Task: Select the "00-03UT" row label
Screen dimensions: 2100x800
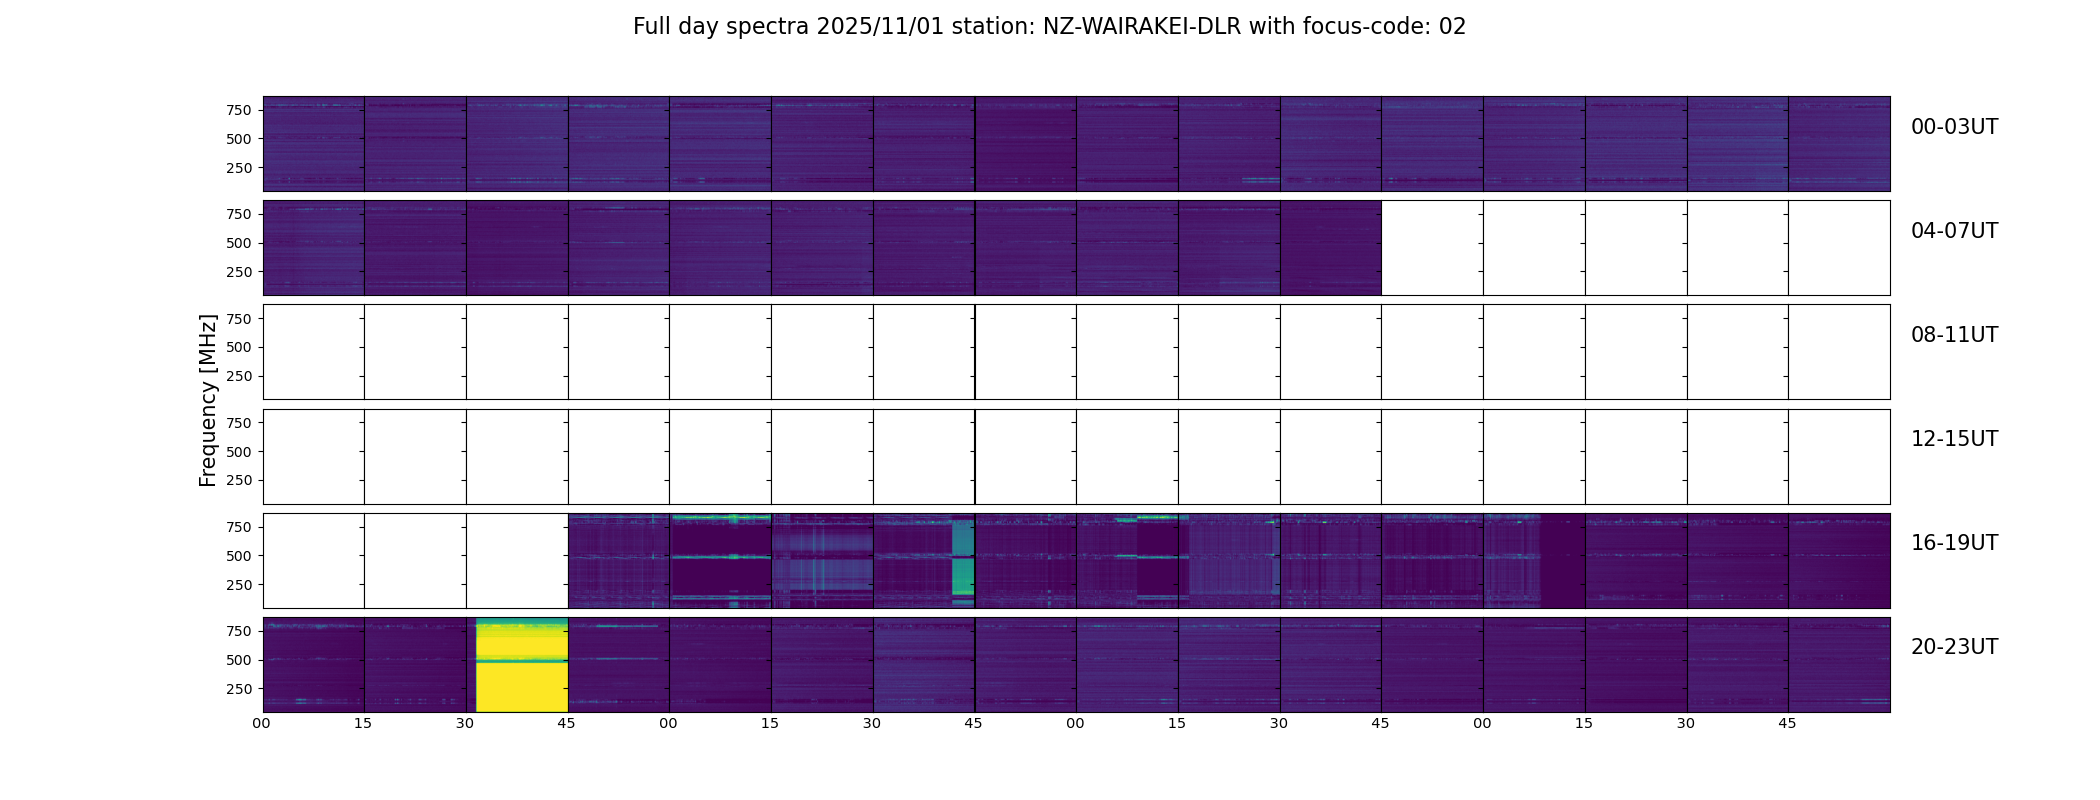Action: tap(1954, 127)
